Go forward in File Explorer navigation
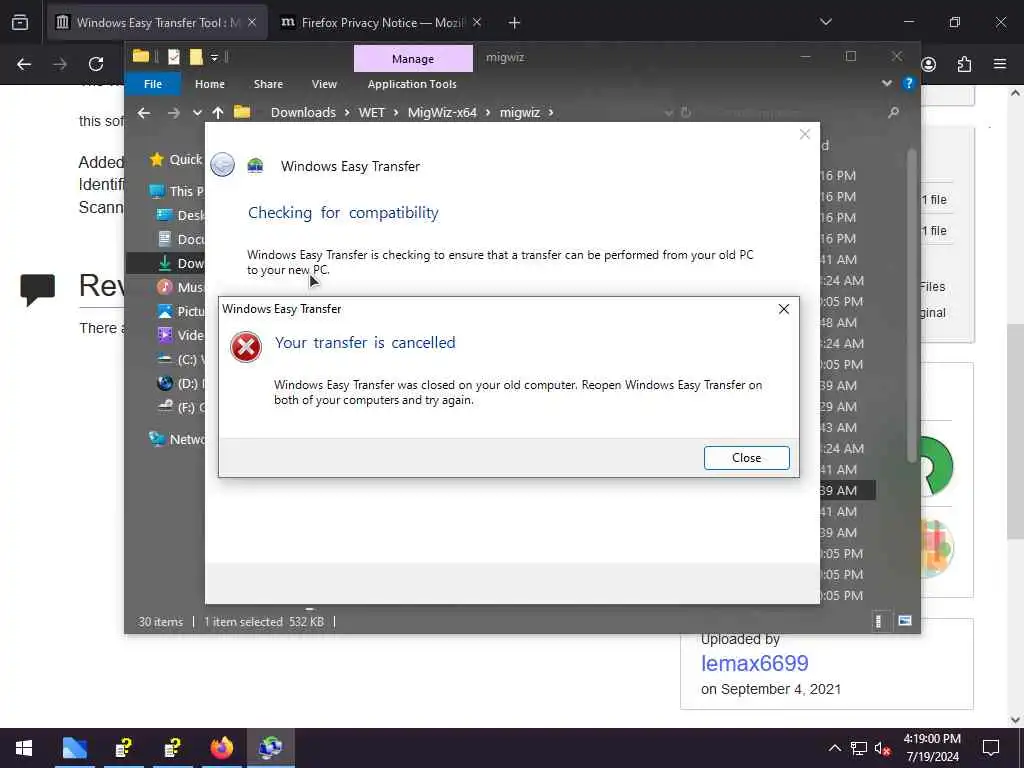 (x=173, y=112)
